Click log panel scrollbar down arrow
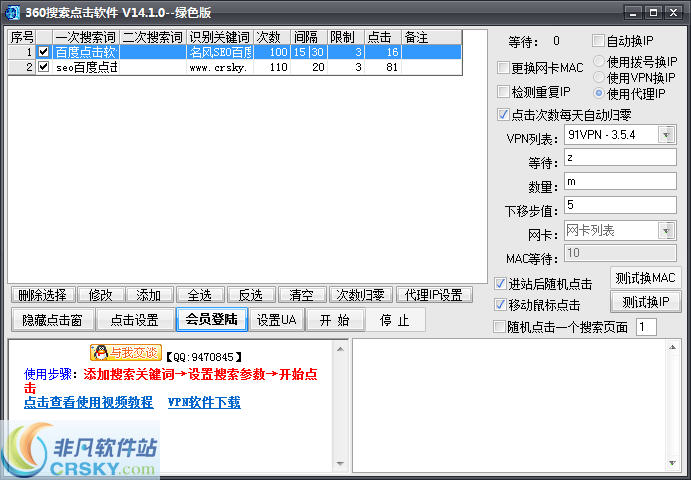 click(x=672, y=463)
